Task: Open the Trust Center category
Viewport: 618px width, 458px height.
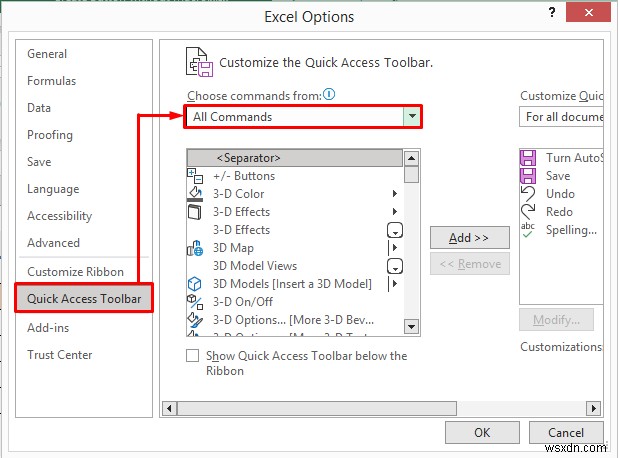Action: tap(60, 354)
